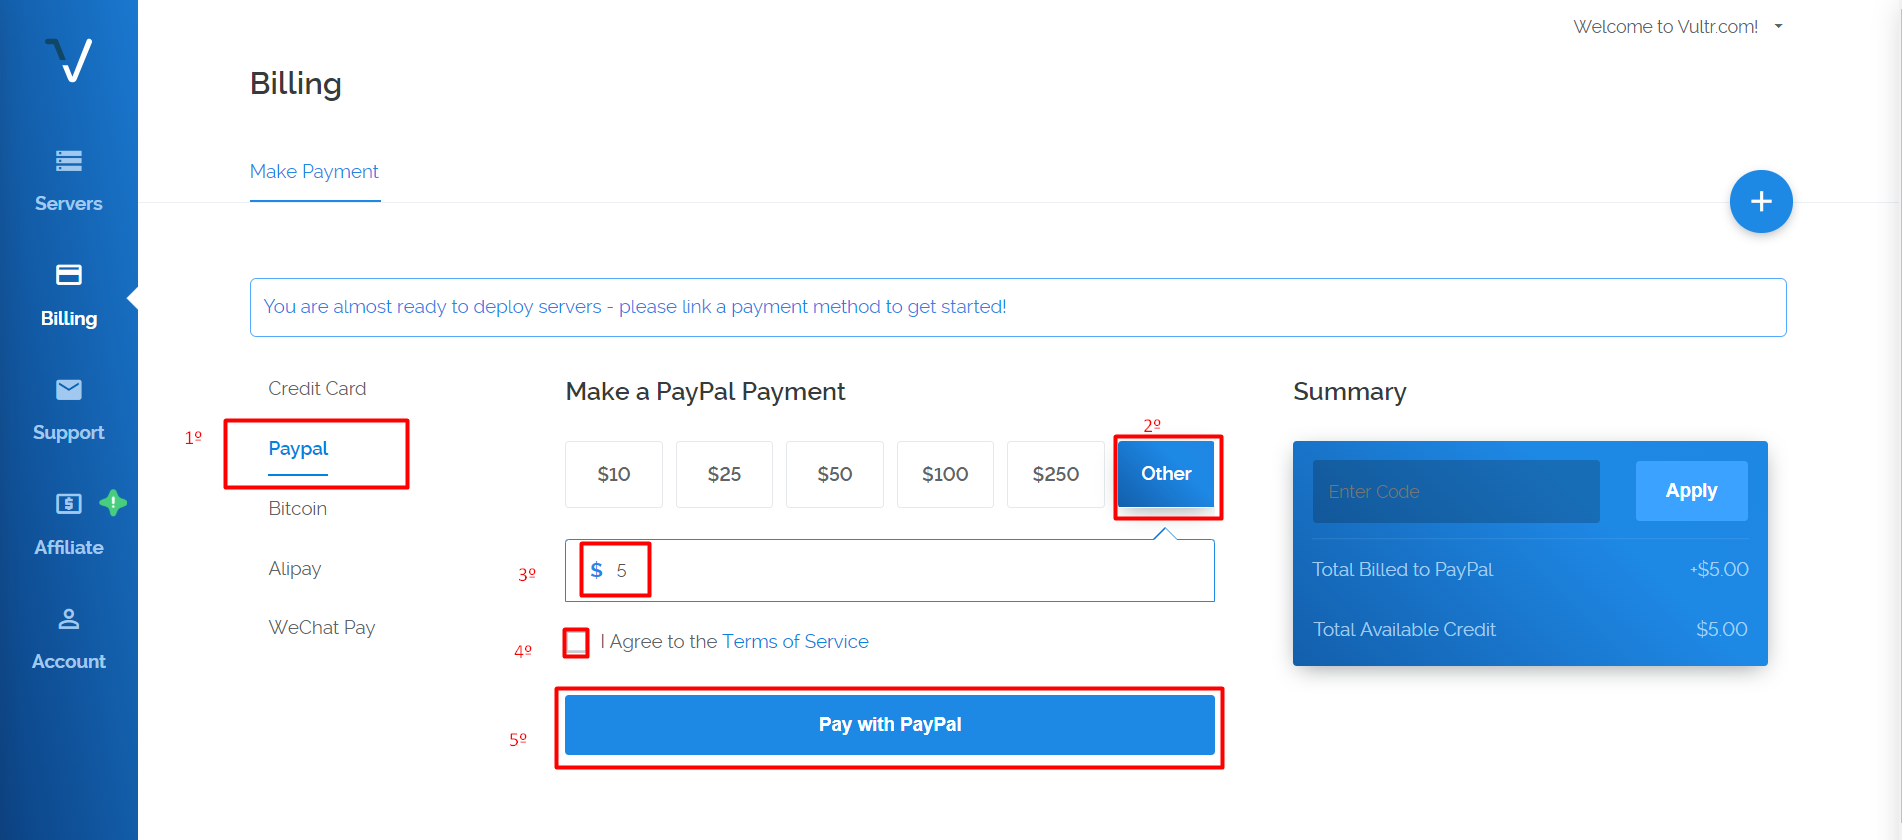Viewport: 1902px width, 840px height.
Task: Click the Pay with PayPal button
Action: tap(890, 725)
